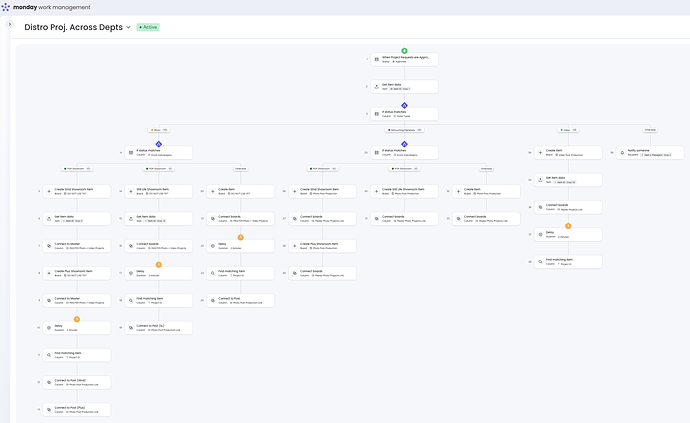Click the Approved status pill in trigger step

[400, 62]
